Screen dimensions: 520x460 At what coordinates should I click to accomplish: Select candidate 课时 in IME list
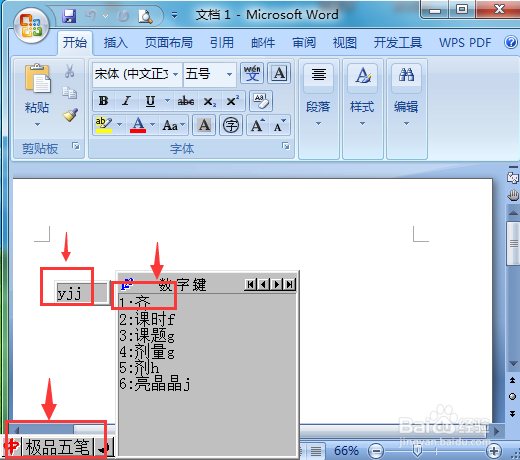[x=147, y=319]
